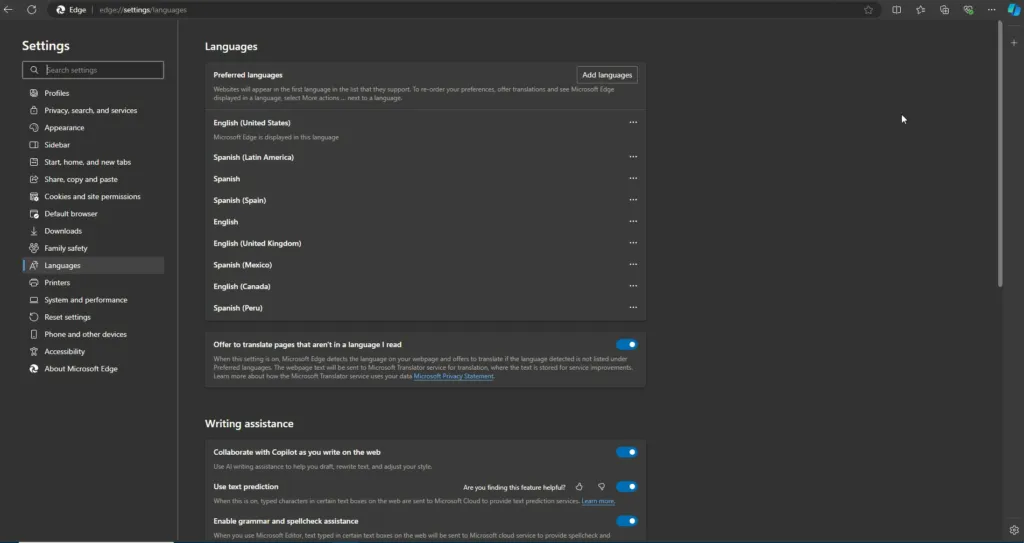Open Browser essentials heart icon
Screen dimensions: 1024x543
(x=968, y=10)
